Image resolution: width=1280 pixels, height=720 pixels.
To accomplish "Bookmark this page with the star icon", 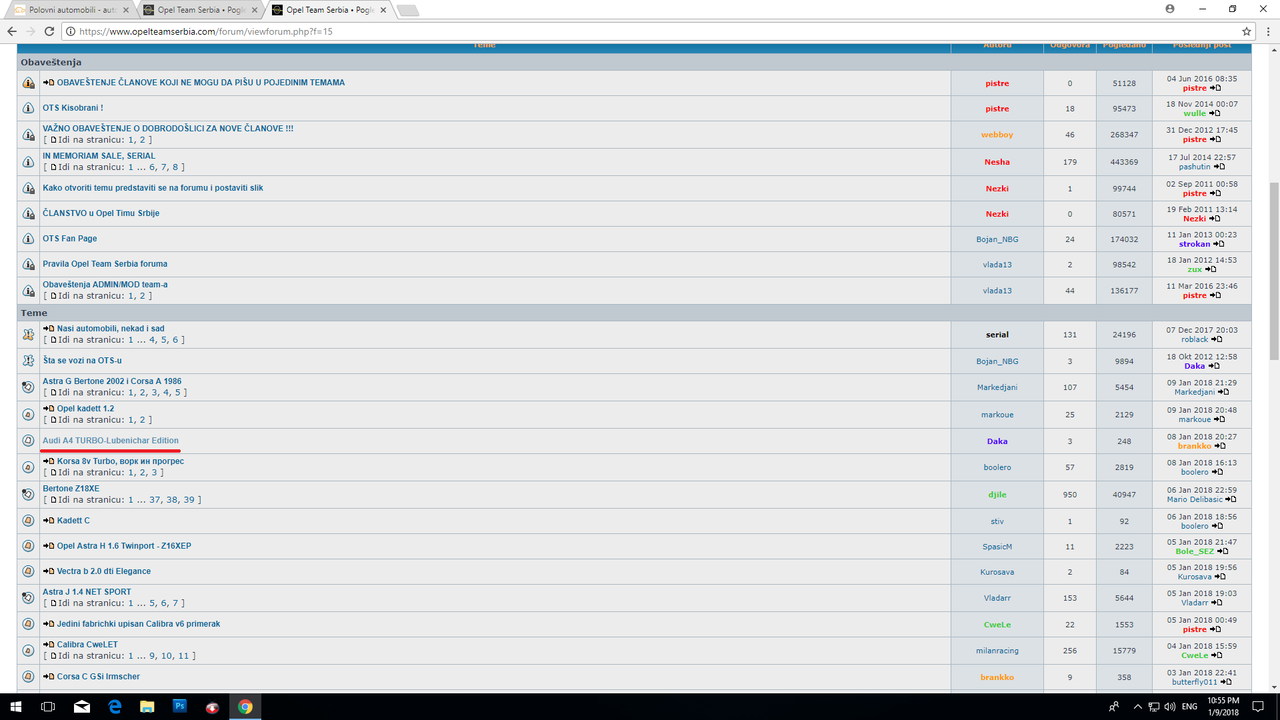I will coord(1247,31).
